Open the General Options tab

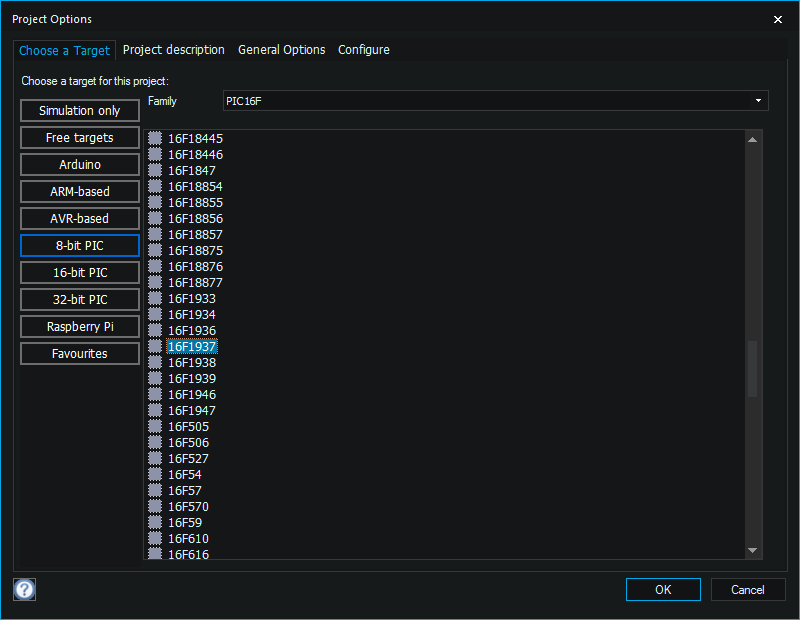click(x=282, y=50)
